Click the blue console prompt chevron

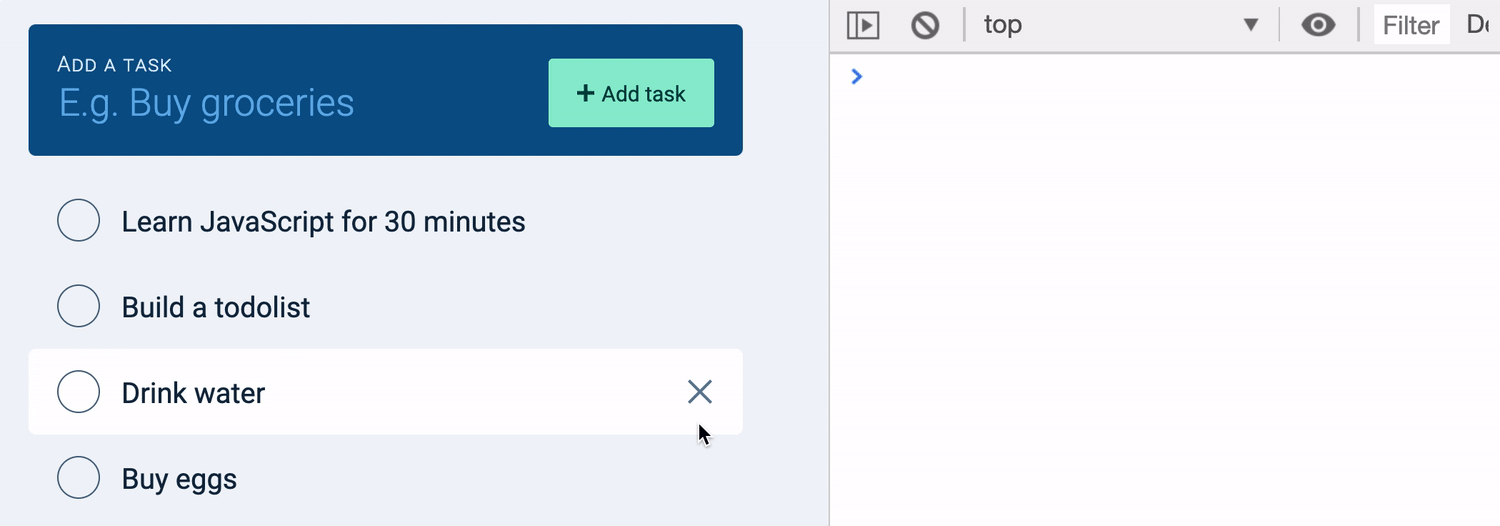pyautogui.click(x=856, y=76)
